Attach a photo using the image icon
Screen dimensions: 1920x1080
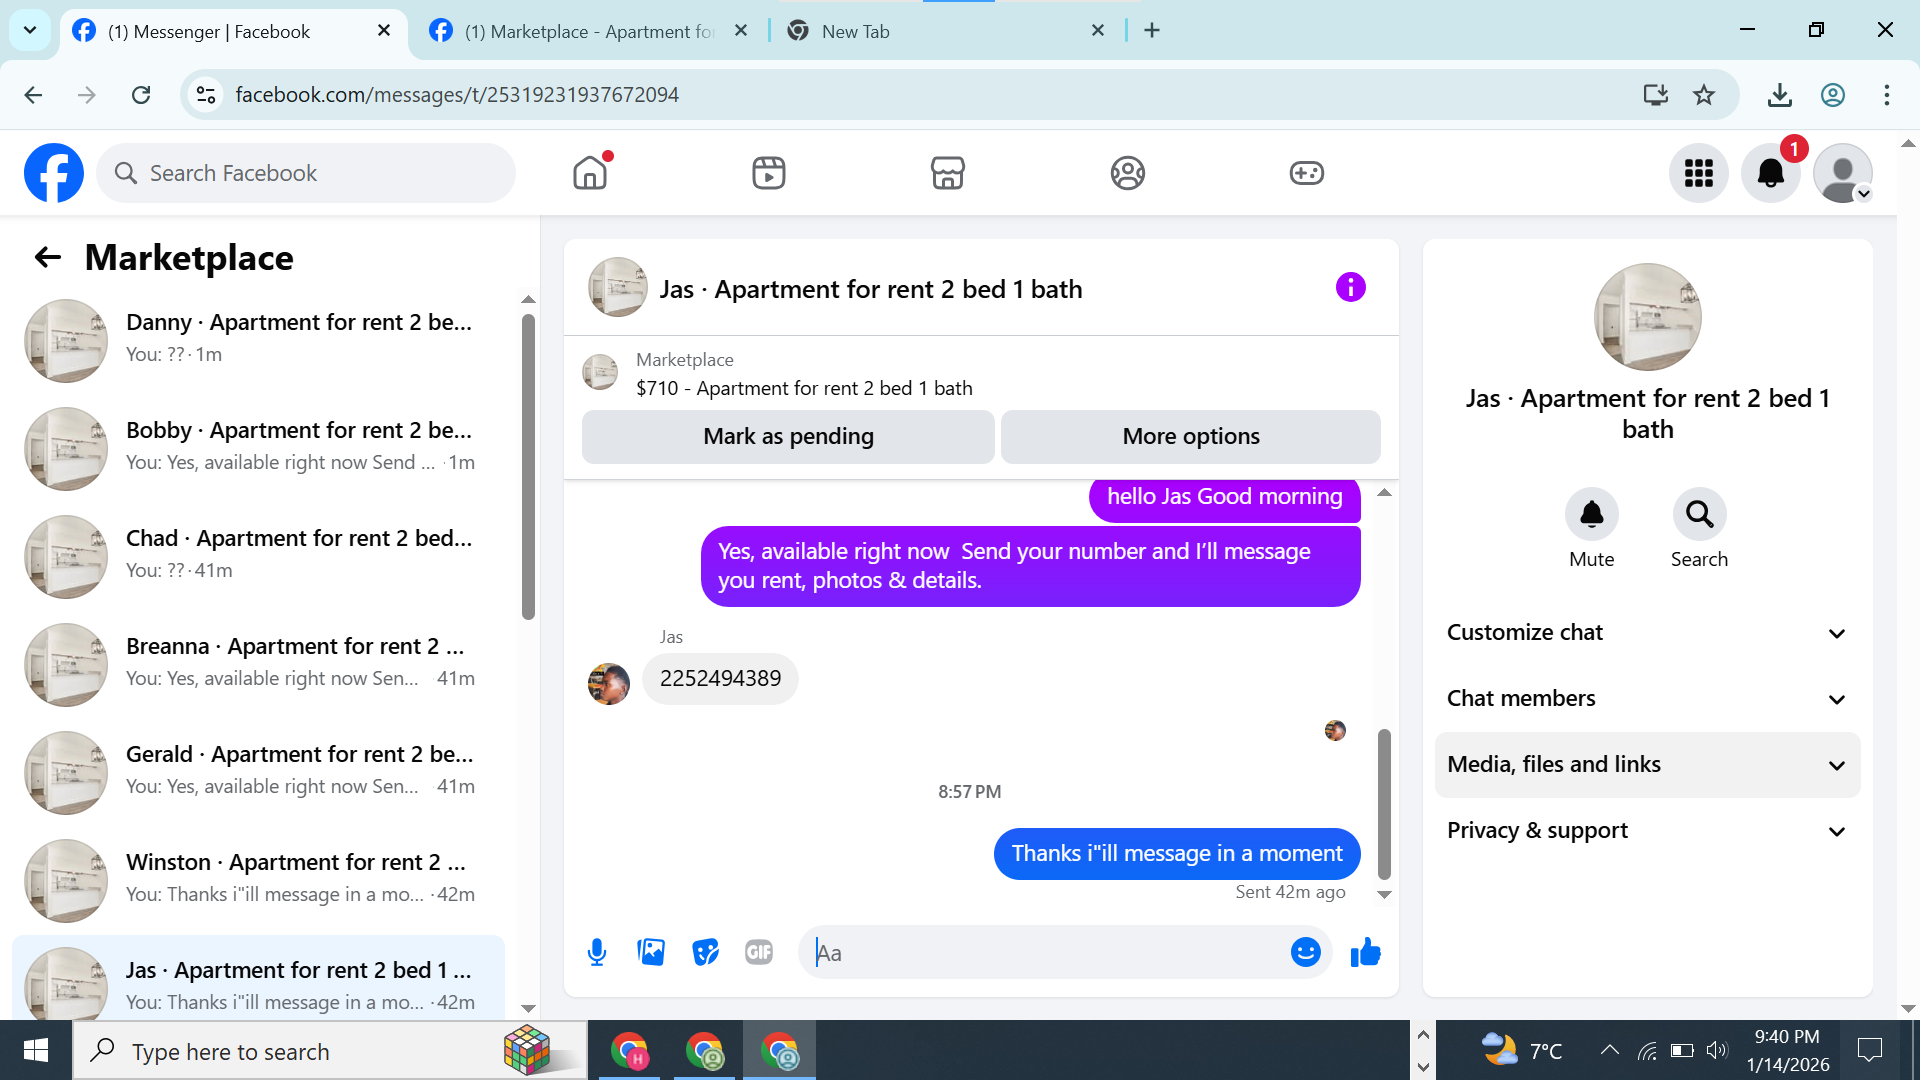(651, 952)
